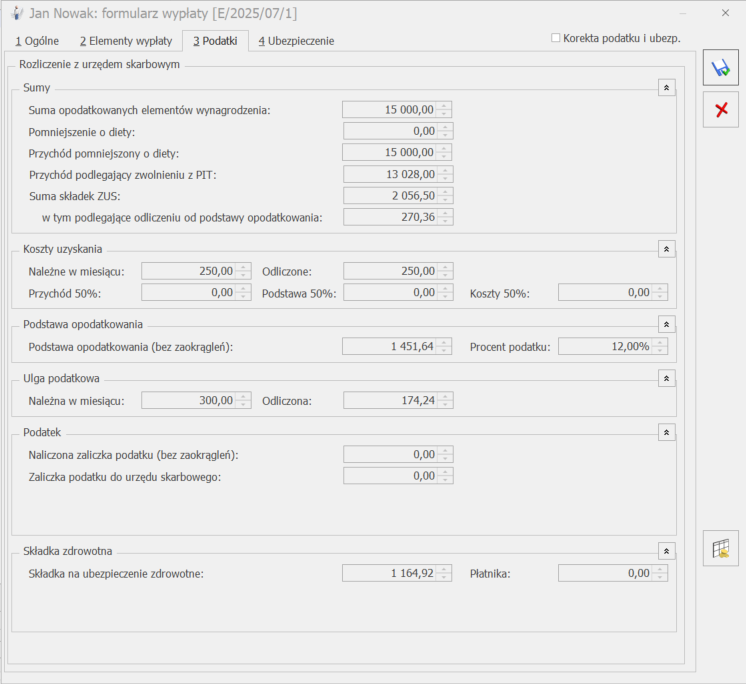
Task: Open the calculation table icon
Action: tap(721, 548)
